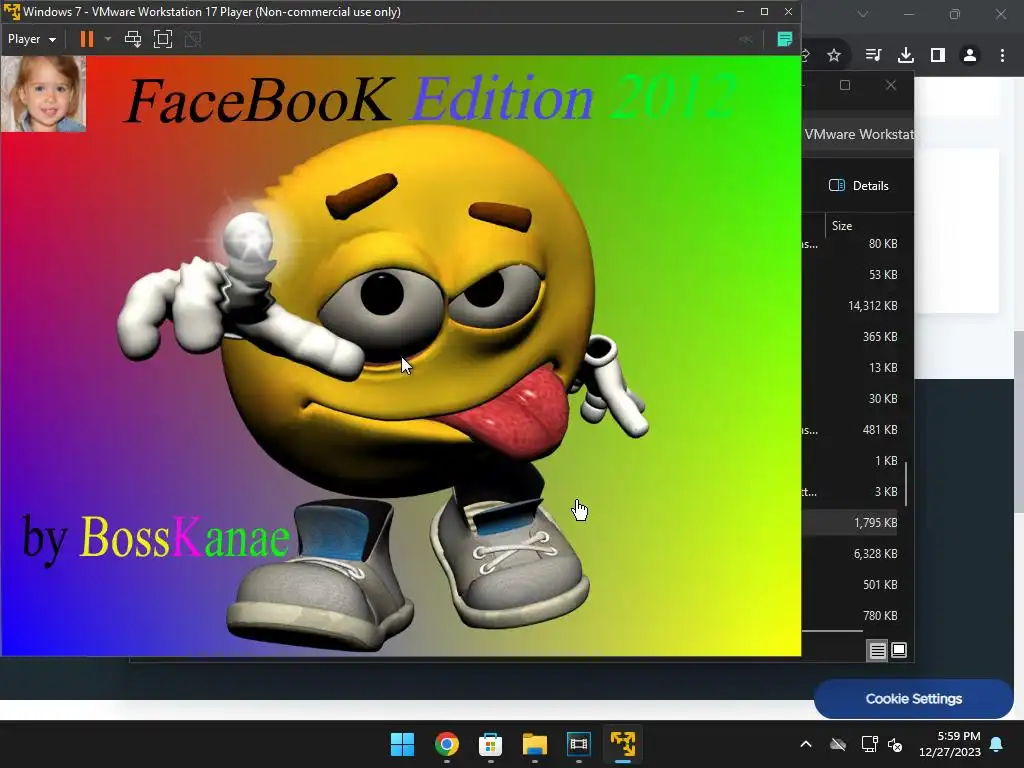Open Google Chrome from the taskbar
Viewport: 1024px width, 768px height.
click(447, 744)
